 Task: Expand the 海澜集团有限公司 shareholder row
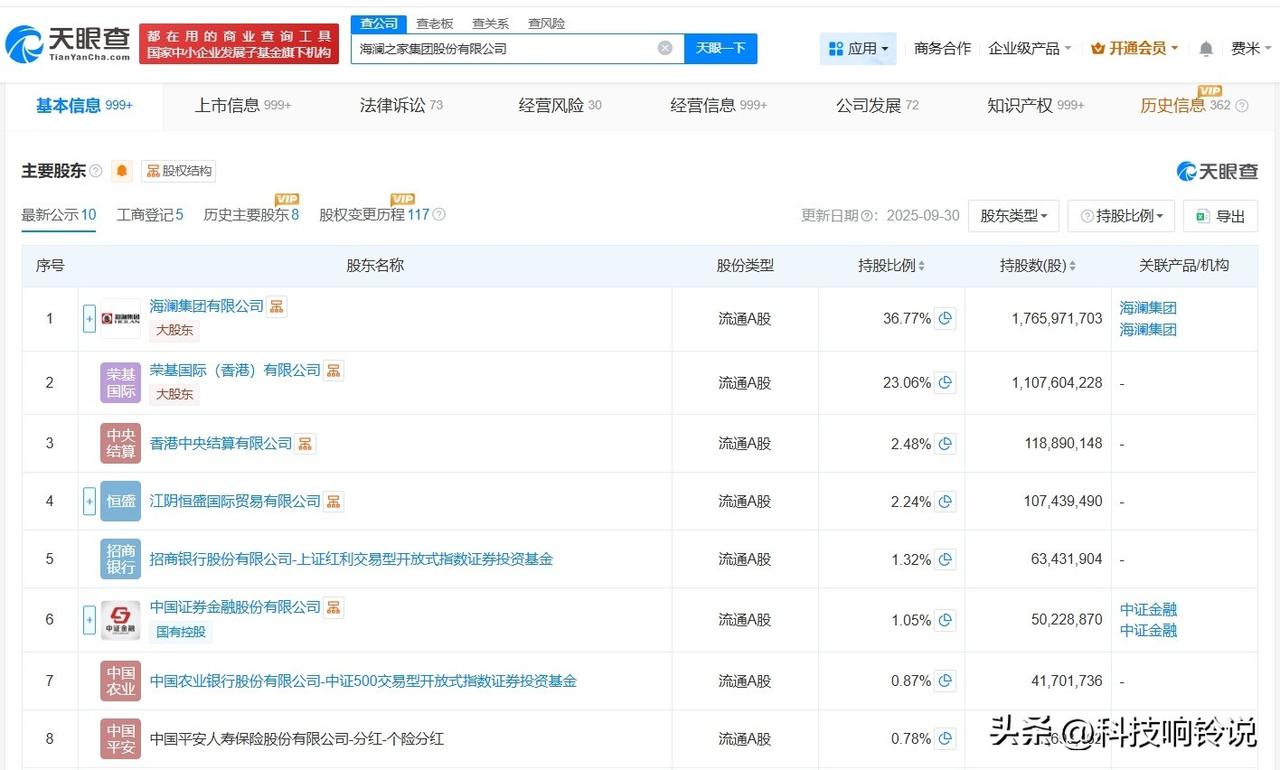(x=89, y=319)
